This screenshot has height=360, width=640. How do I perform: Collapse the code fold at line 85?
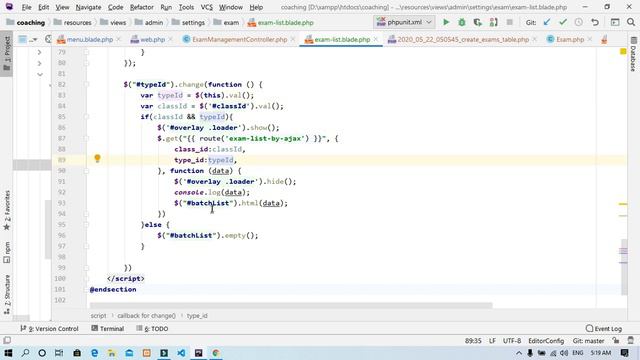click(86, 117)
